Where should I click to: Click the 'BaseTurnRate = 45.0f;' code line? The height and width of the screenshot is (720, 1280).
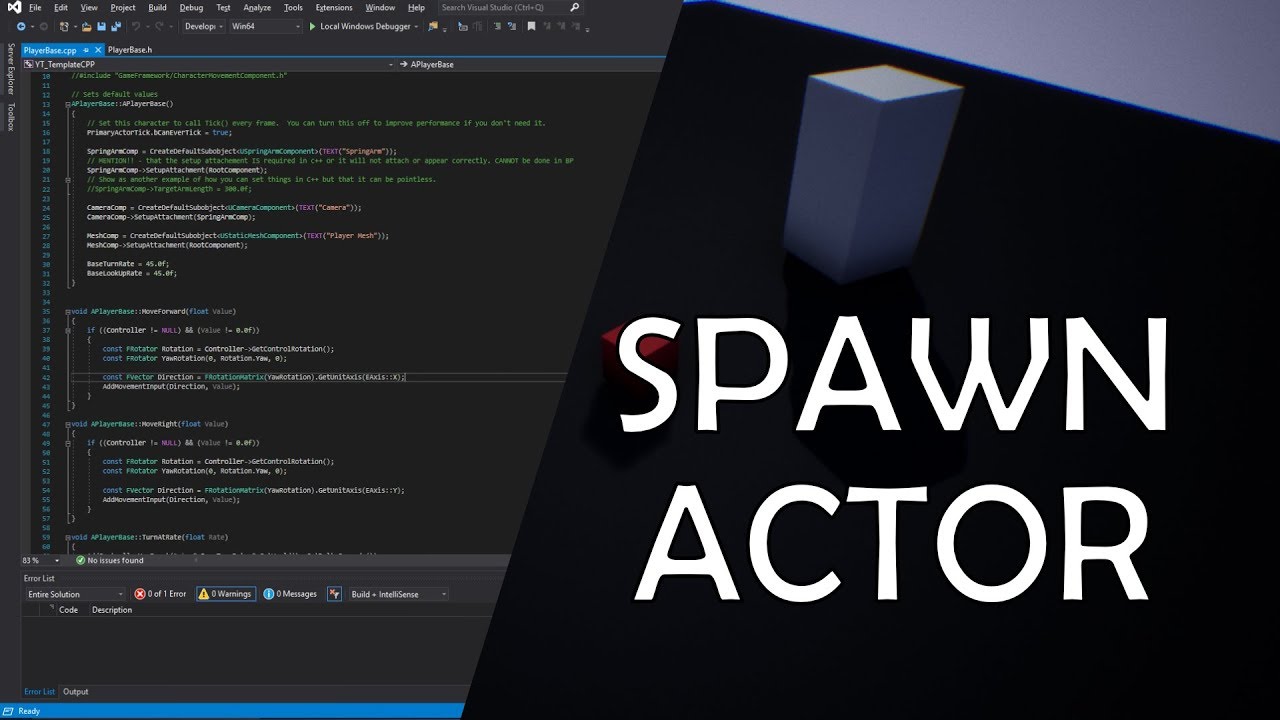tap(128, 264)
